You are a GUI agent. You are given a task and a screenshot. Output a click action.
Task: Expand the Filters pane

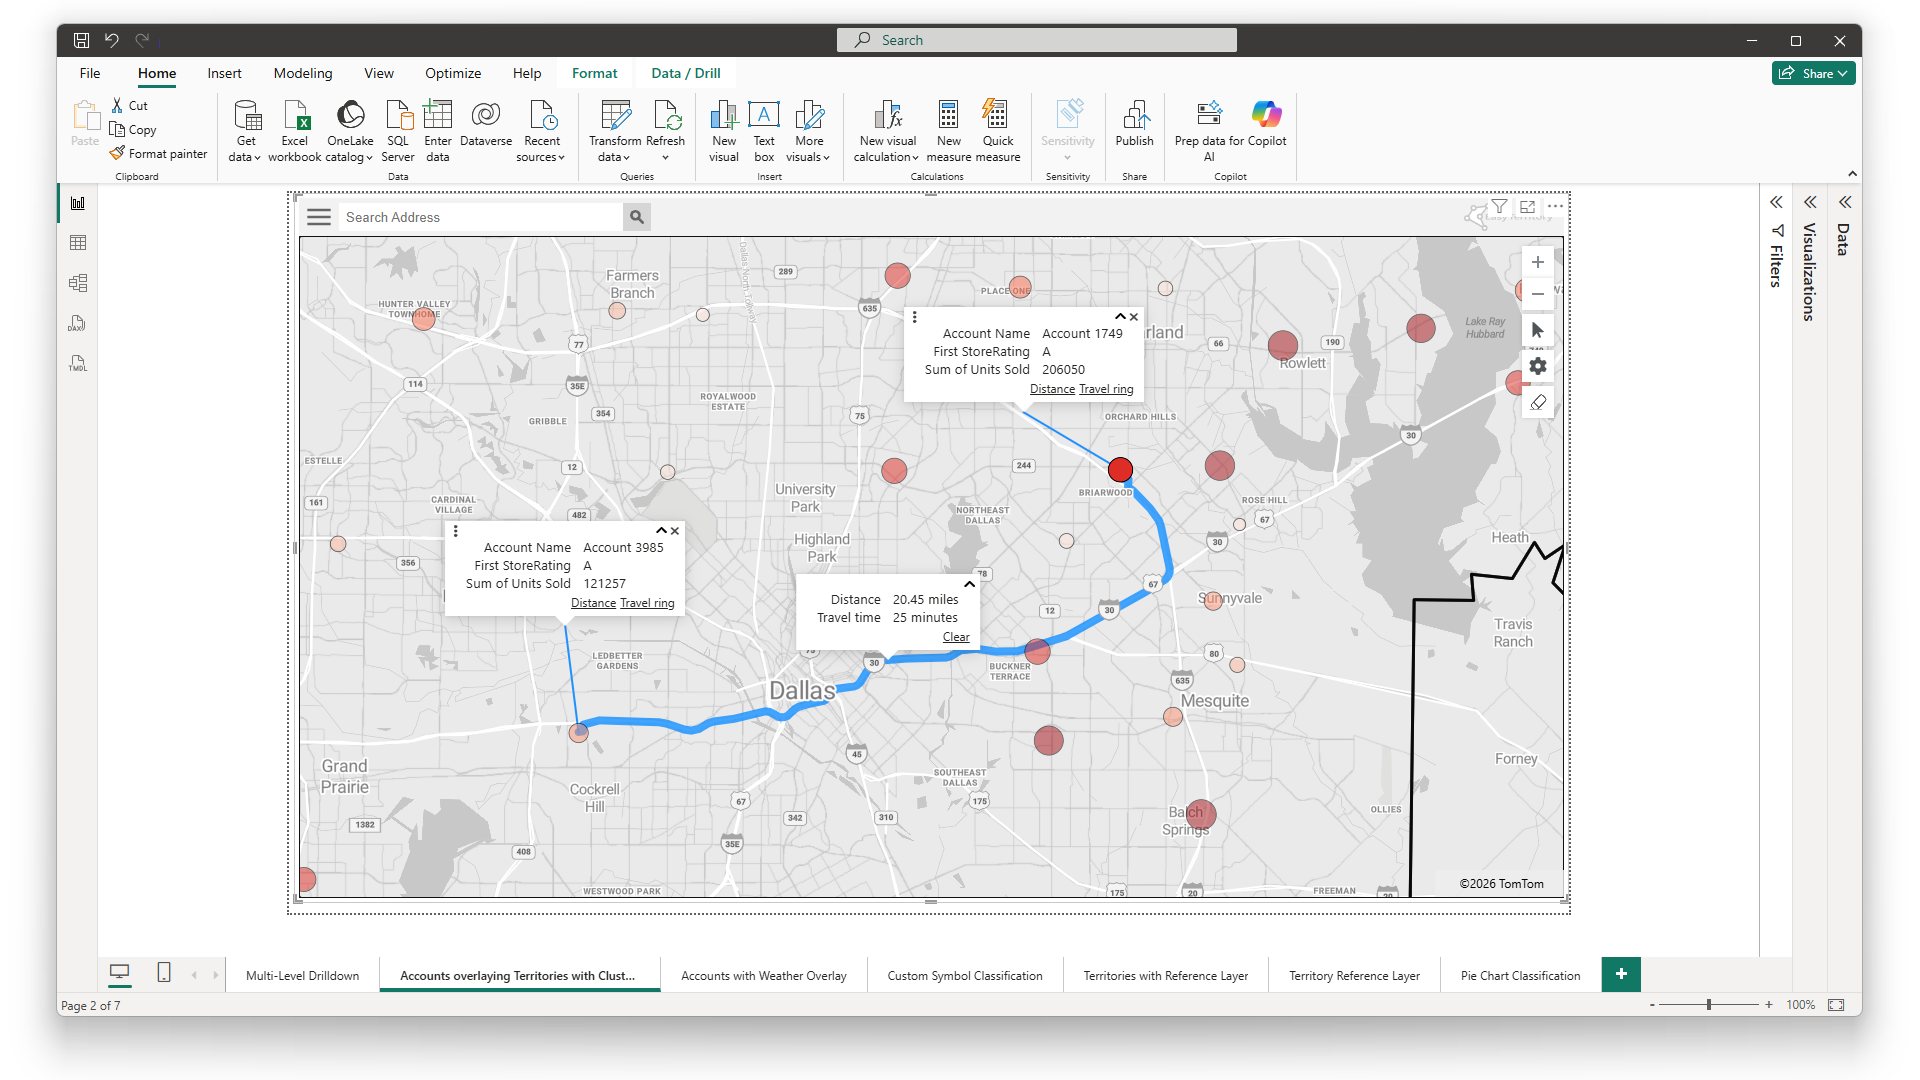(x=1776, y=202)
